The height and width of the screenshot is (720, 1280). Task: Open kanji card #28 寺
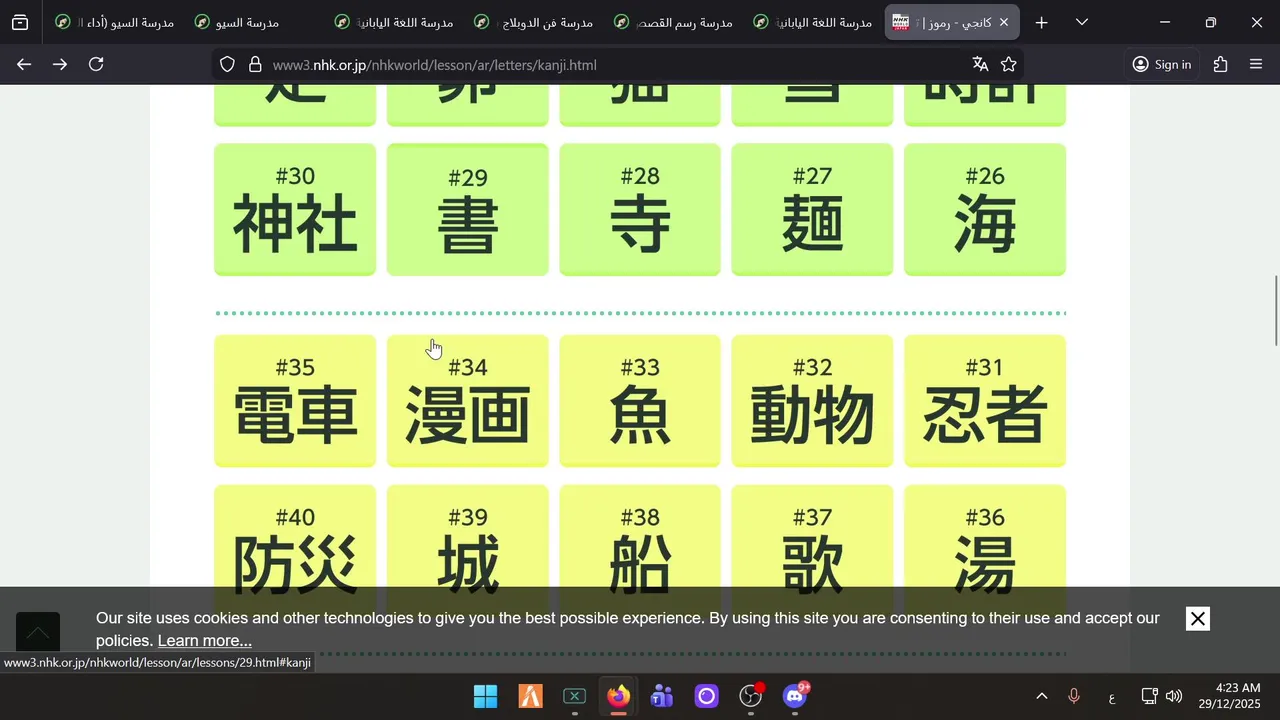click(640, 209)
